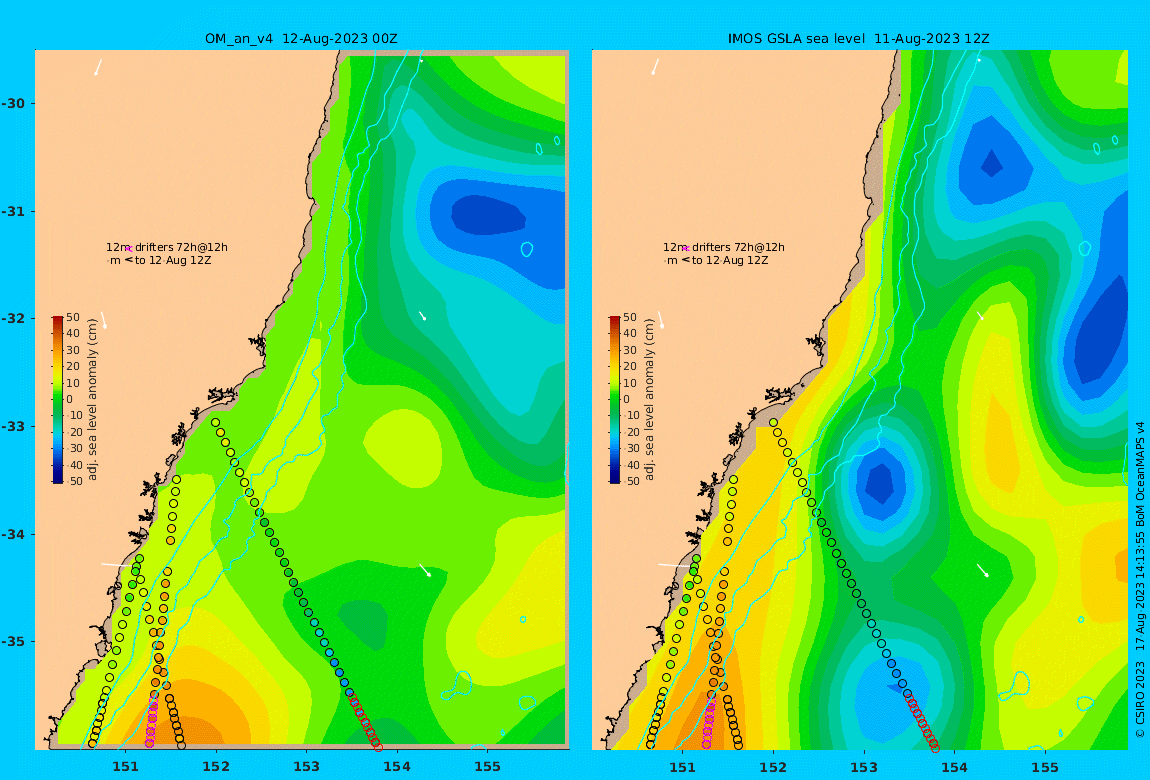
Task: Click the OM_an_v4 12-Aug-2023 00Z map title
Action: pos(301,39)
